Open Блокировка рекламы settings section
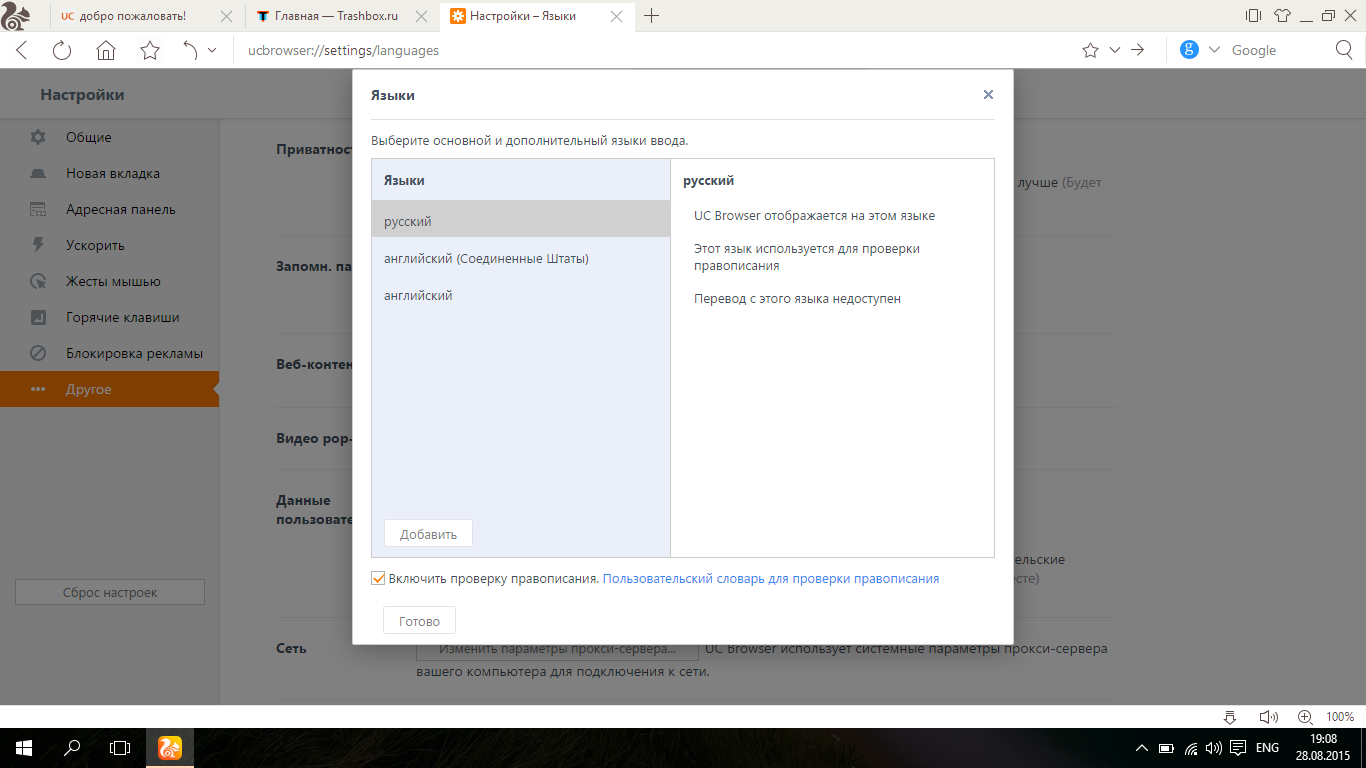 click(x=134, y=353)
